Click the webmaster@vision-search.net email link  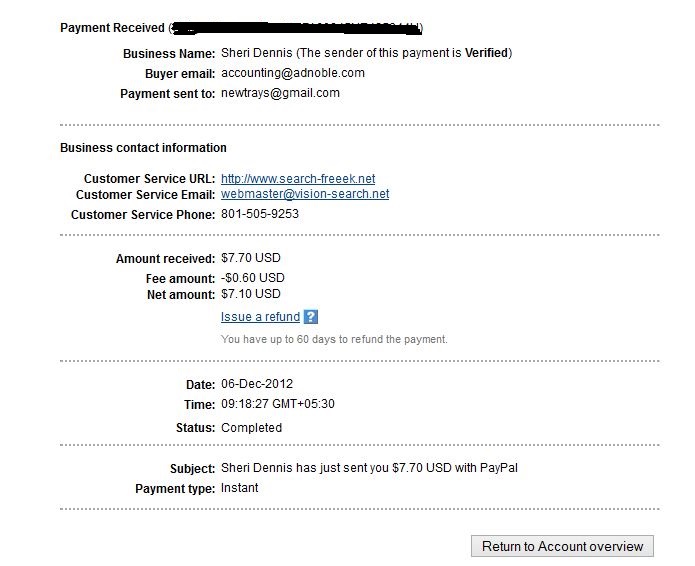pos(305,194)
